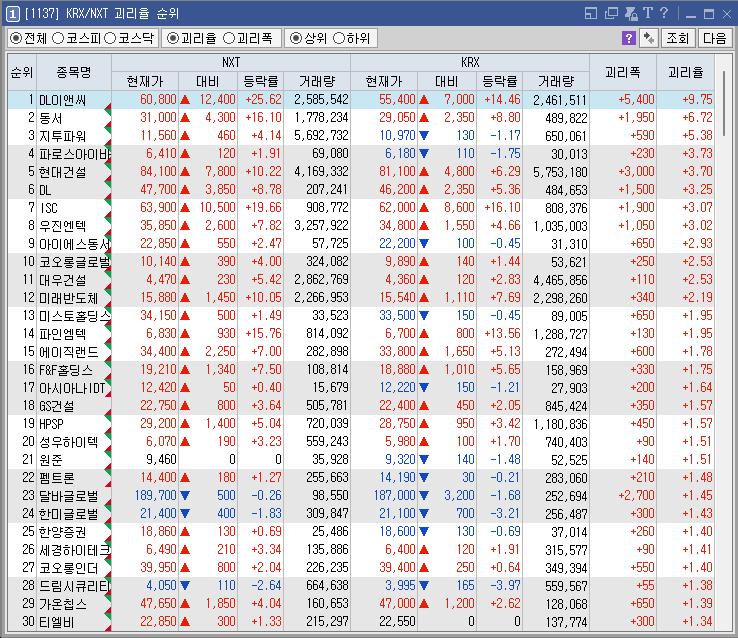Select the 가온칩스 stock name
The height and width of the screenshot is (638, 738).
(63, 604)
